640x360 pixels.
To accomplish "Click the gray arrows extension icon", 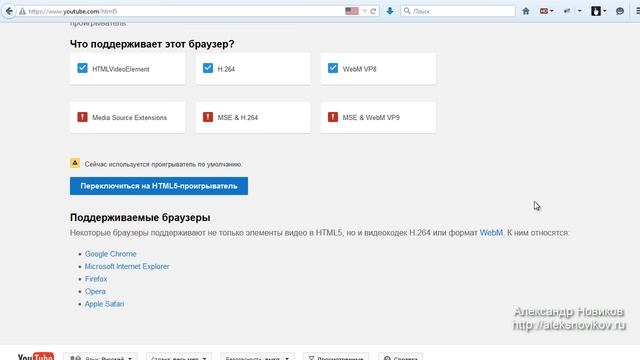I will (567, 11).
